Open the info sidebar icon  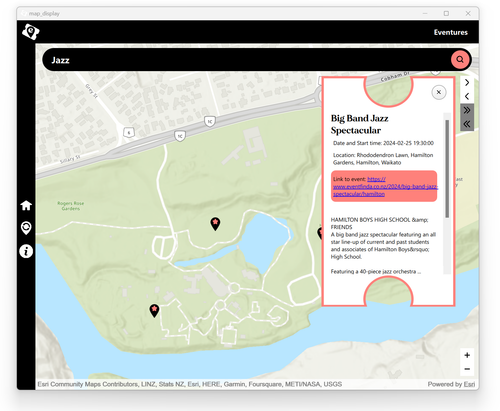coord(26,251)
